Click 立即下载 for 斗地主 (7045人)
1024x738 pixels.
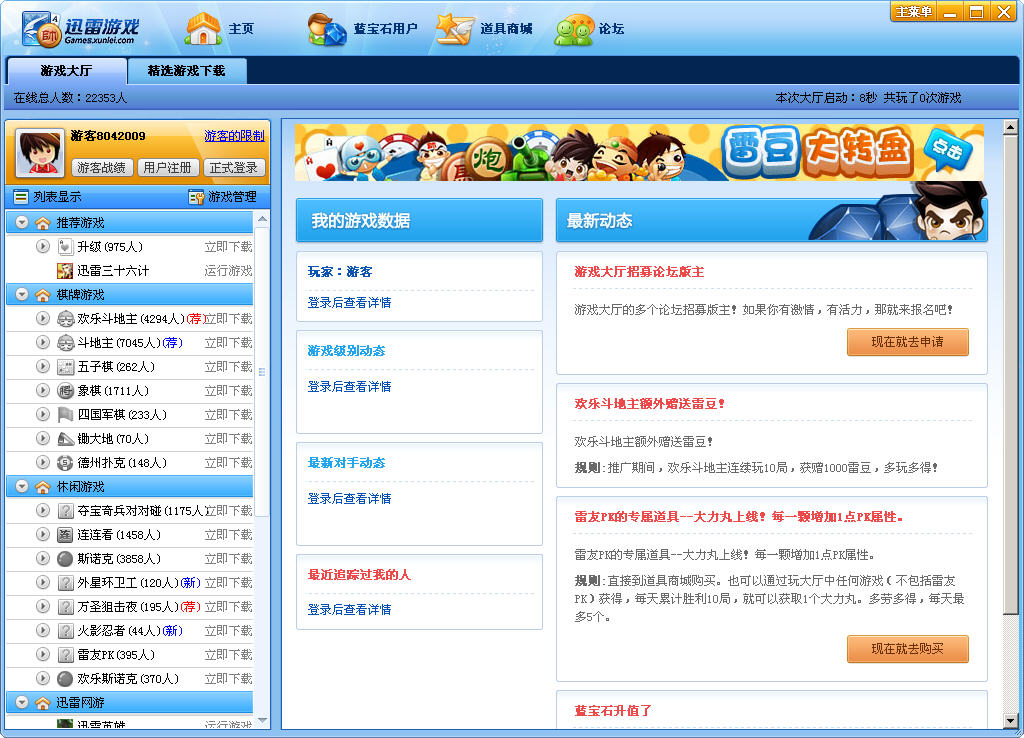pos(229,343)
